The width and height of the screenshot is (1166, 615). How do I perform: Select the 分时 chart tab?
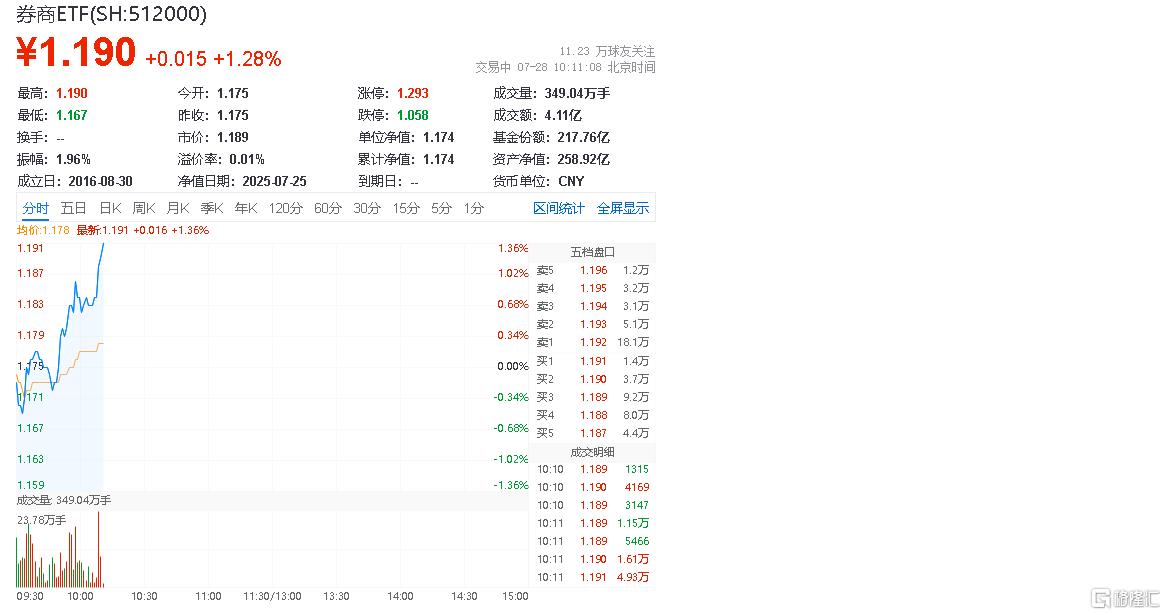[35, 208]
